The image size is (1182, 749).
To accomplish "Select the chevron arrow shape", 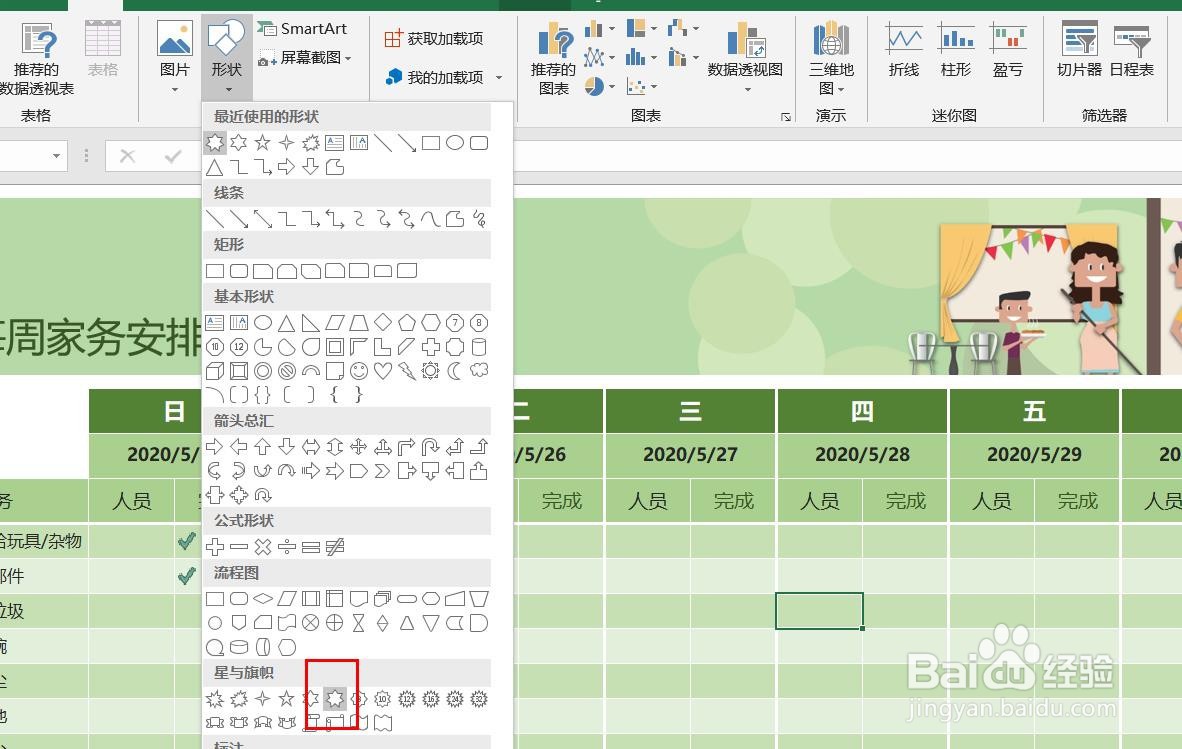I will 383,472.
